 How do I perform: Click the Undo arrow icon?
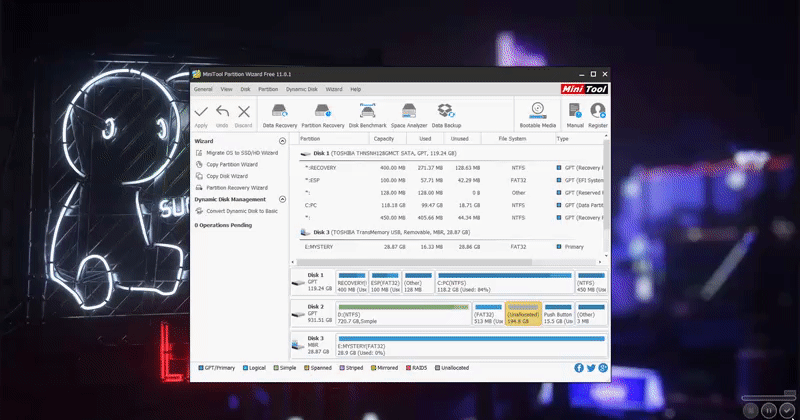(x=222, y=111)
